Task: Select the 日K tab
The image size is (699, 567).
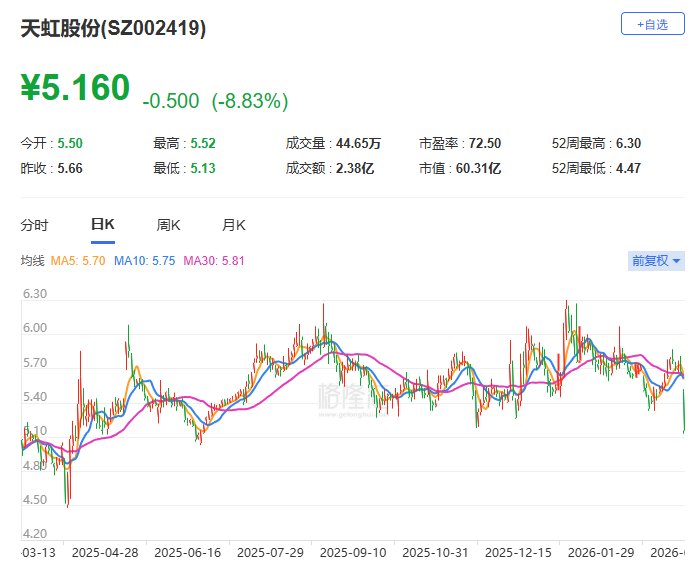Action: tap(102, 225)
